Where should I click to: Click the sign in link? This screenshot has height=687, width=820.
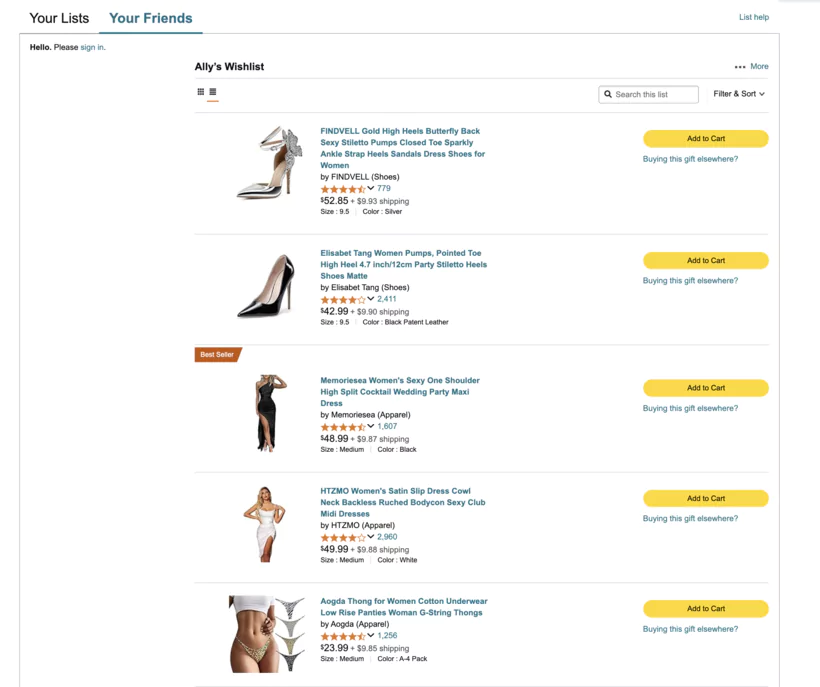coord(92,47)
